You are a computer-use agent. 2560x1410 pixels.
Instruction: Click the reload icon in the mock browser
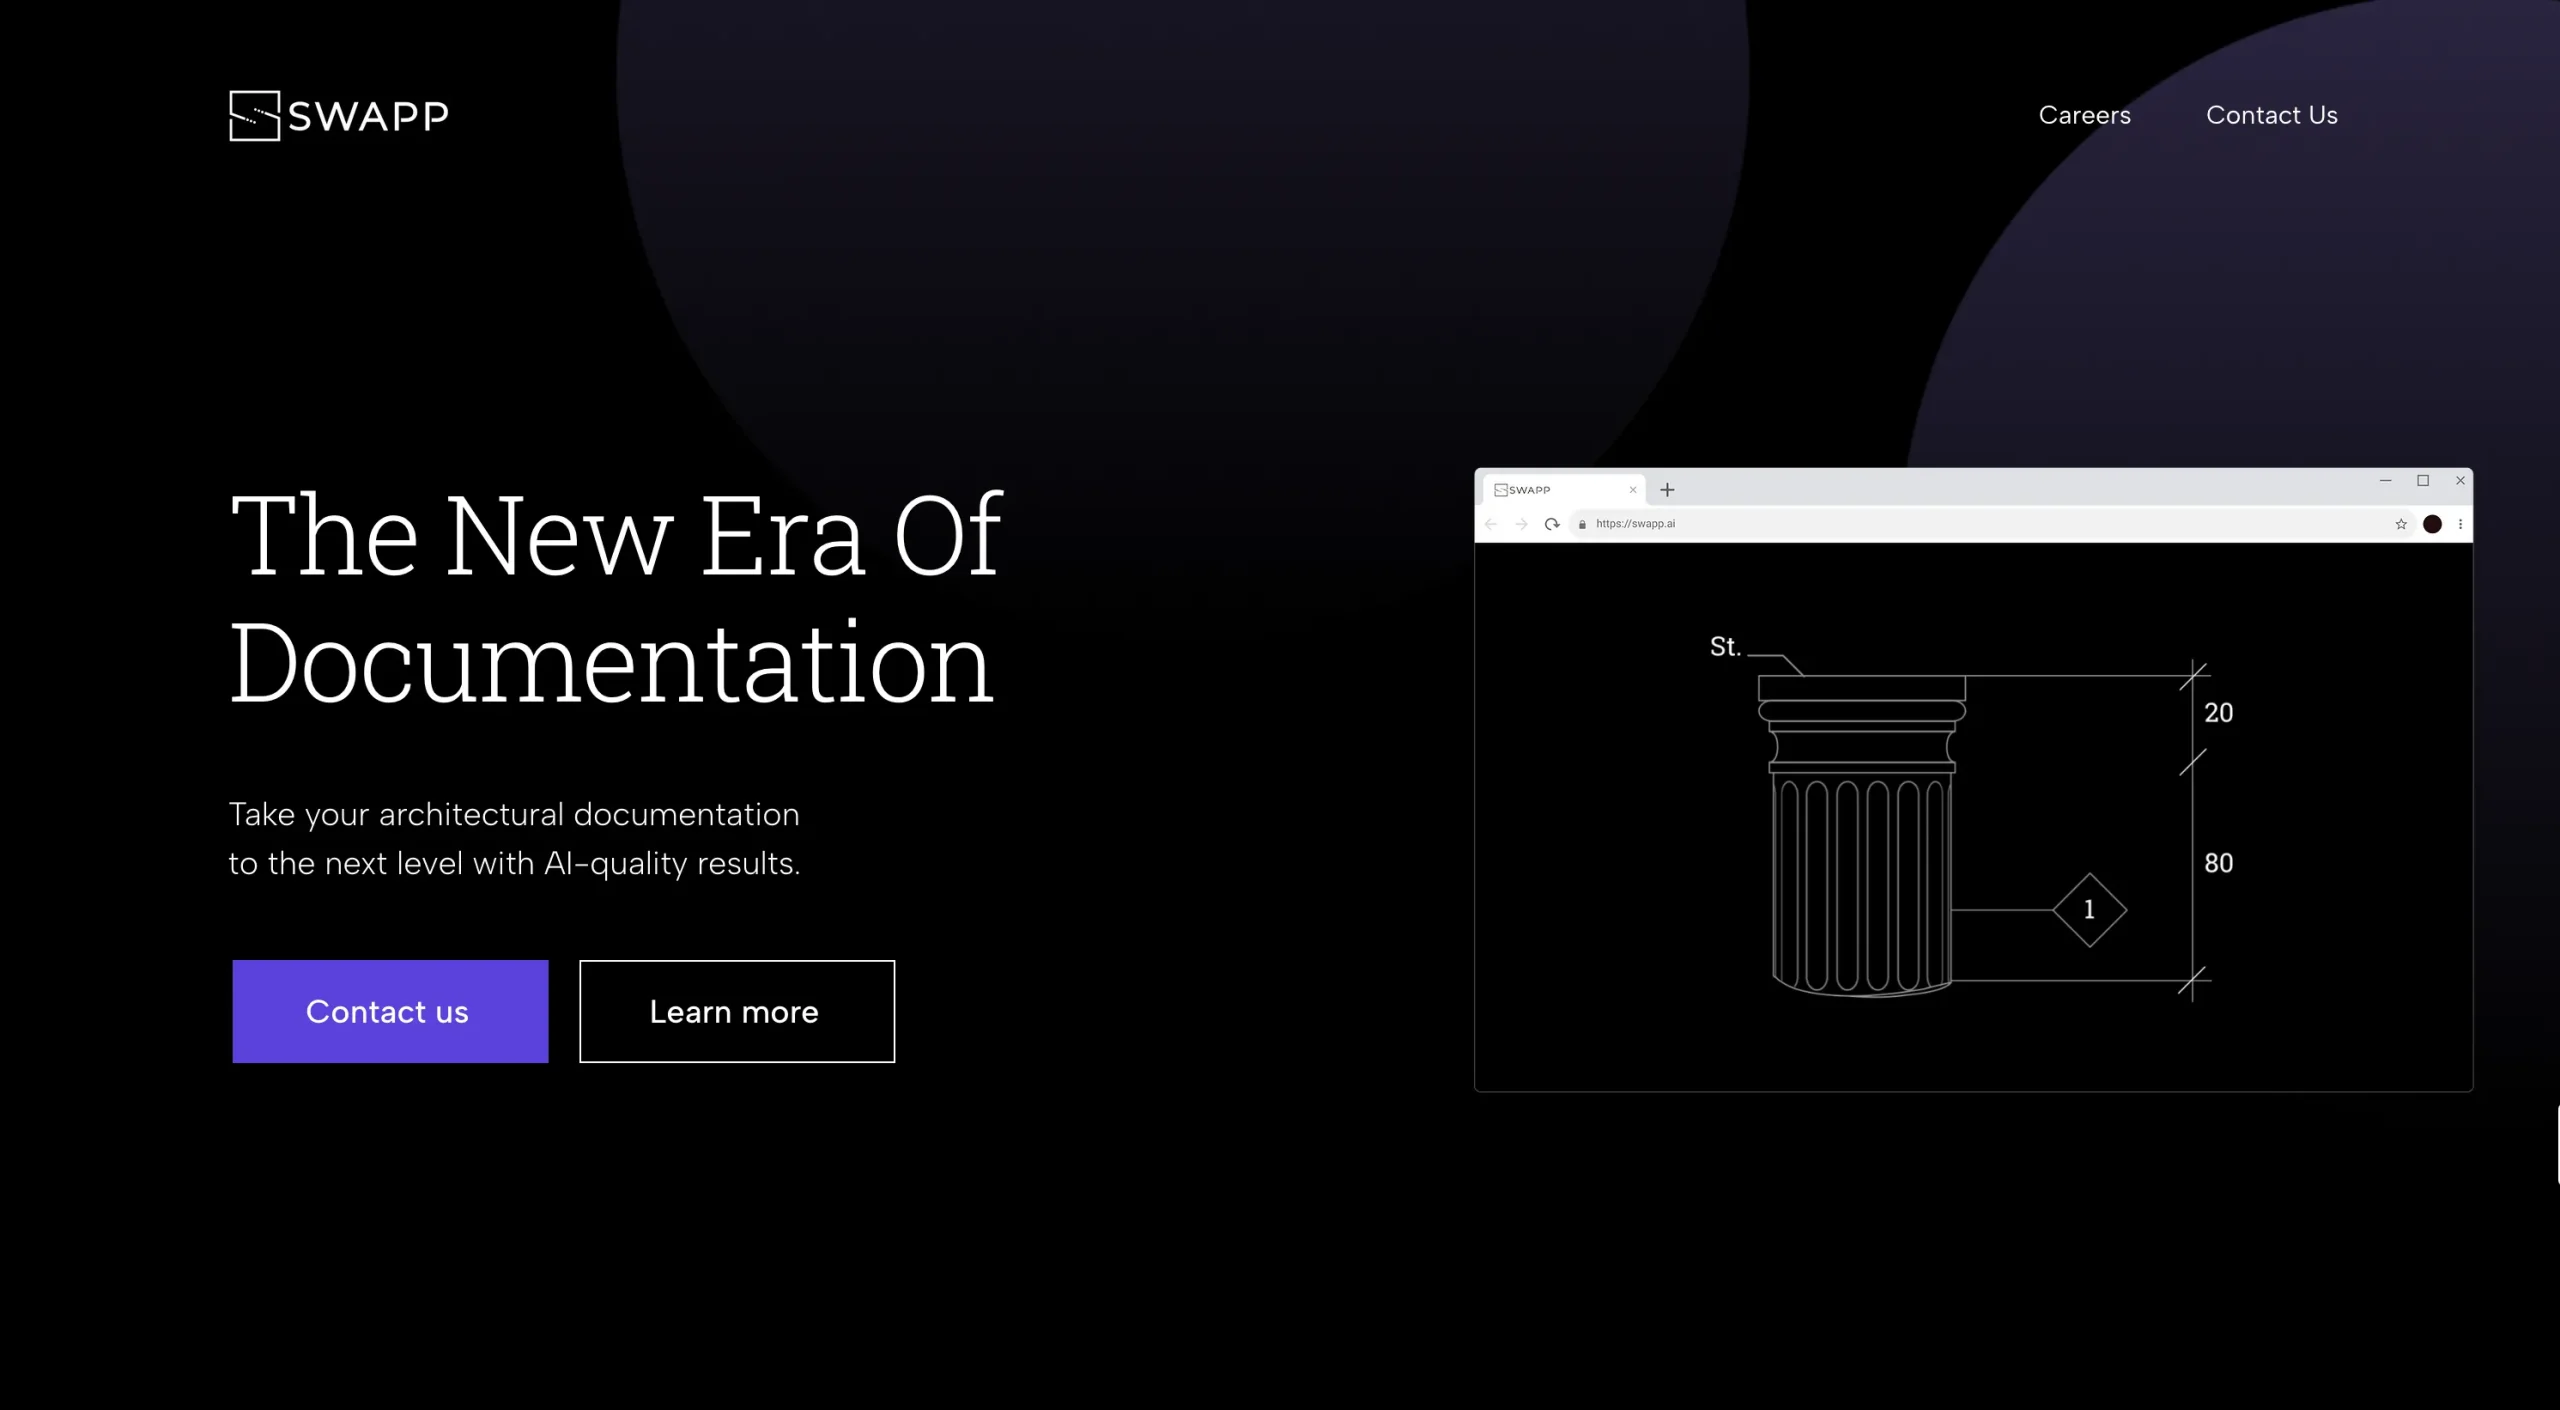tap(1552, 524)
